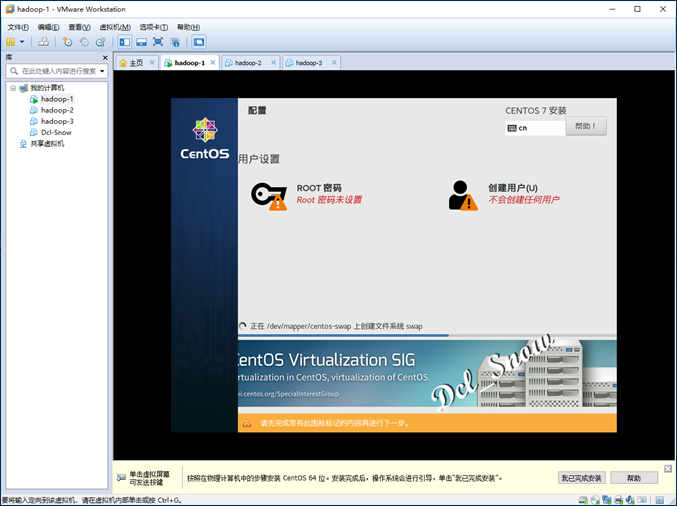Pause the virtual machine with the yellow pause icon
The image size is (677, 506).
[x=11, y=42]
